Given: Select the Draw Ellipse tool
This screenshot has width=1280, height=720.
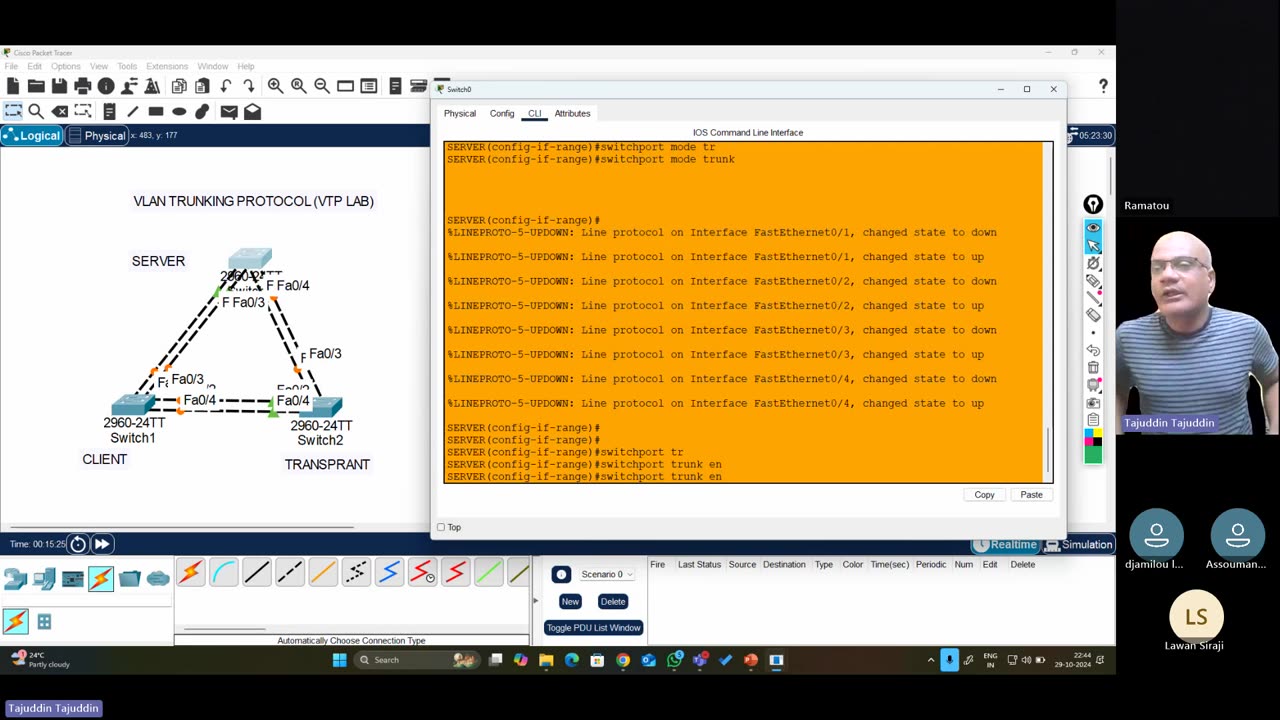Looking at the screenshot, I should pyautogui.click(x=179, y=111).
